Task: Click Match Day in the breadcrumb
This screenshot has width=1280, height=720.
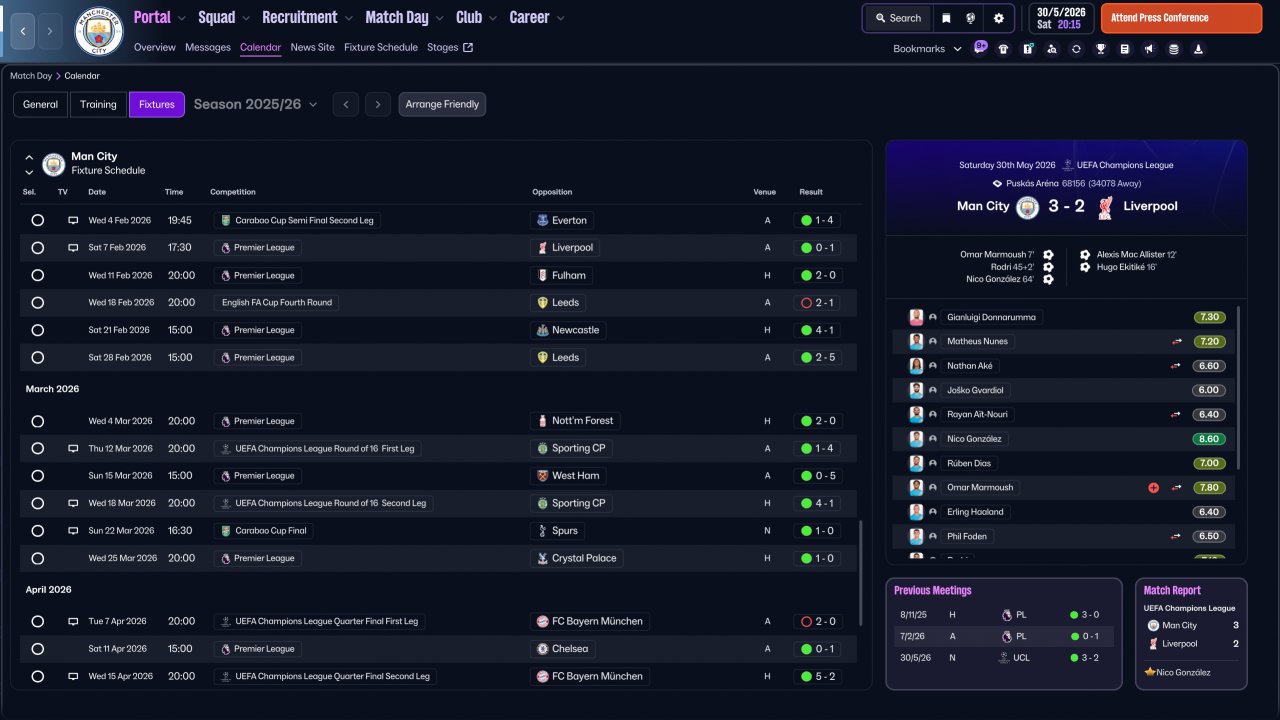Action: click(31, 76)
